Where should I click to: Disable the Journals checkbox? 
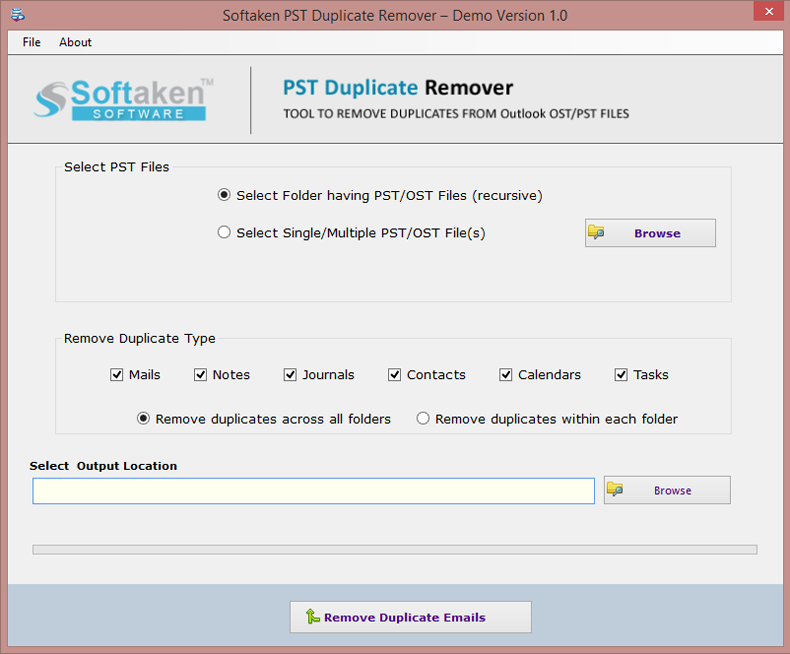(x=290, y=375)
